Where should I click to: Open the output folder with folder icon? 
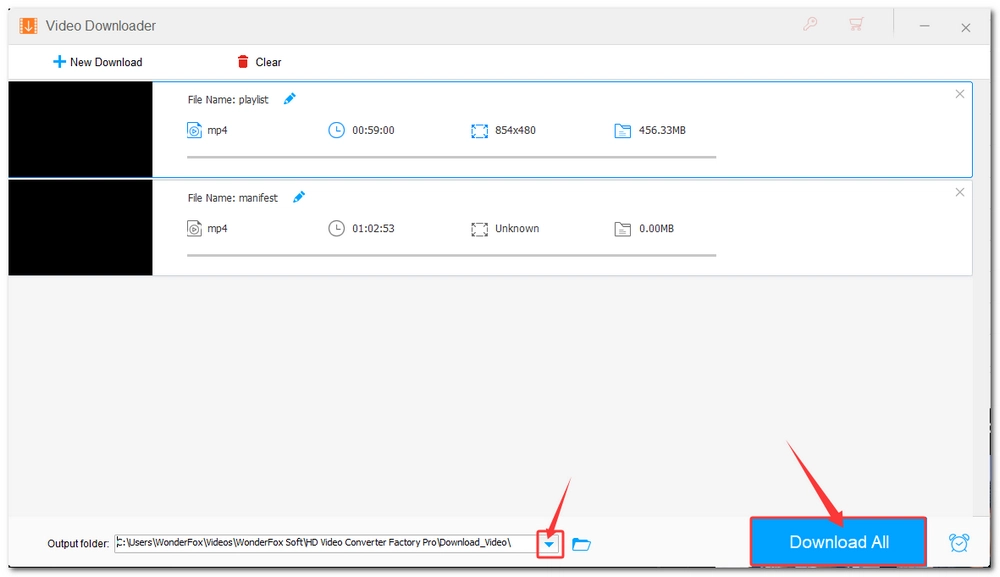tap(581, 544)
